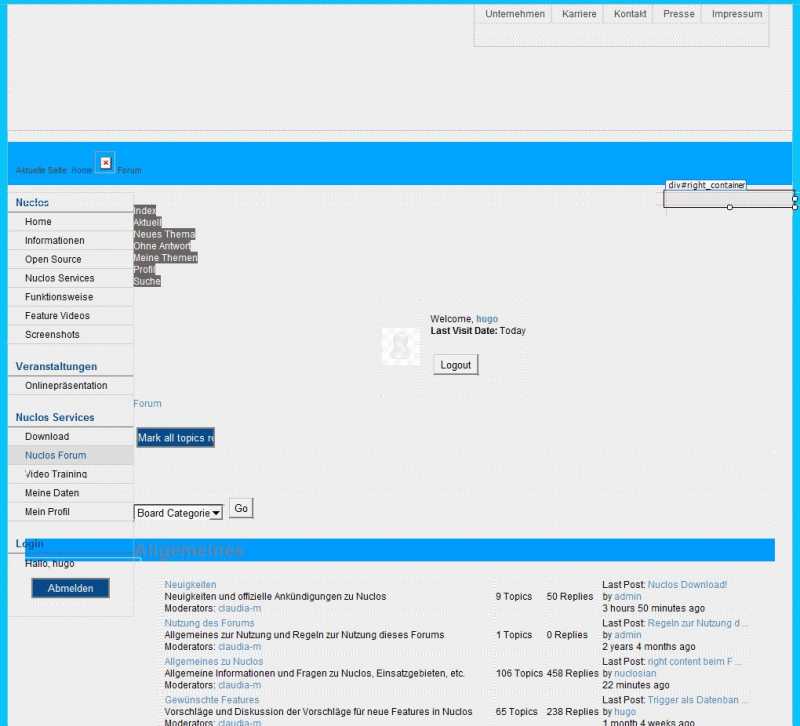Select Aktuell forum tab
The image size is (800, 726).
click(147, 222)
